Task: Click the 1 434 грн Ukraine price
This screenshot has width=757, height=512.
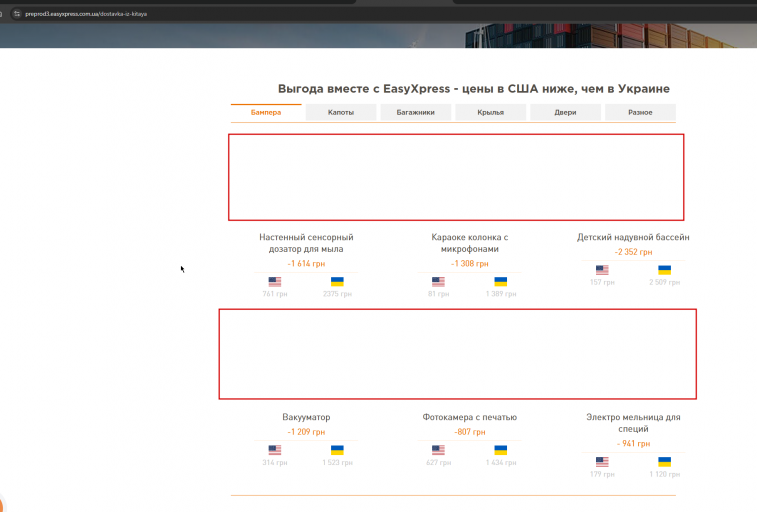Action: tap(501, 463)
